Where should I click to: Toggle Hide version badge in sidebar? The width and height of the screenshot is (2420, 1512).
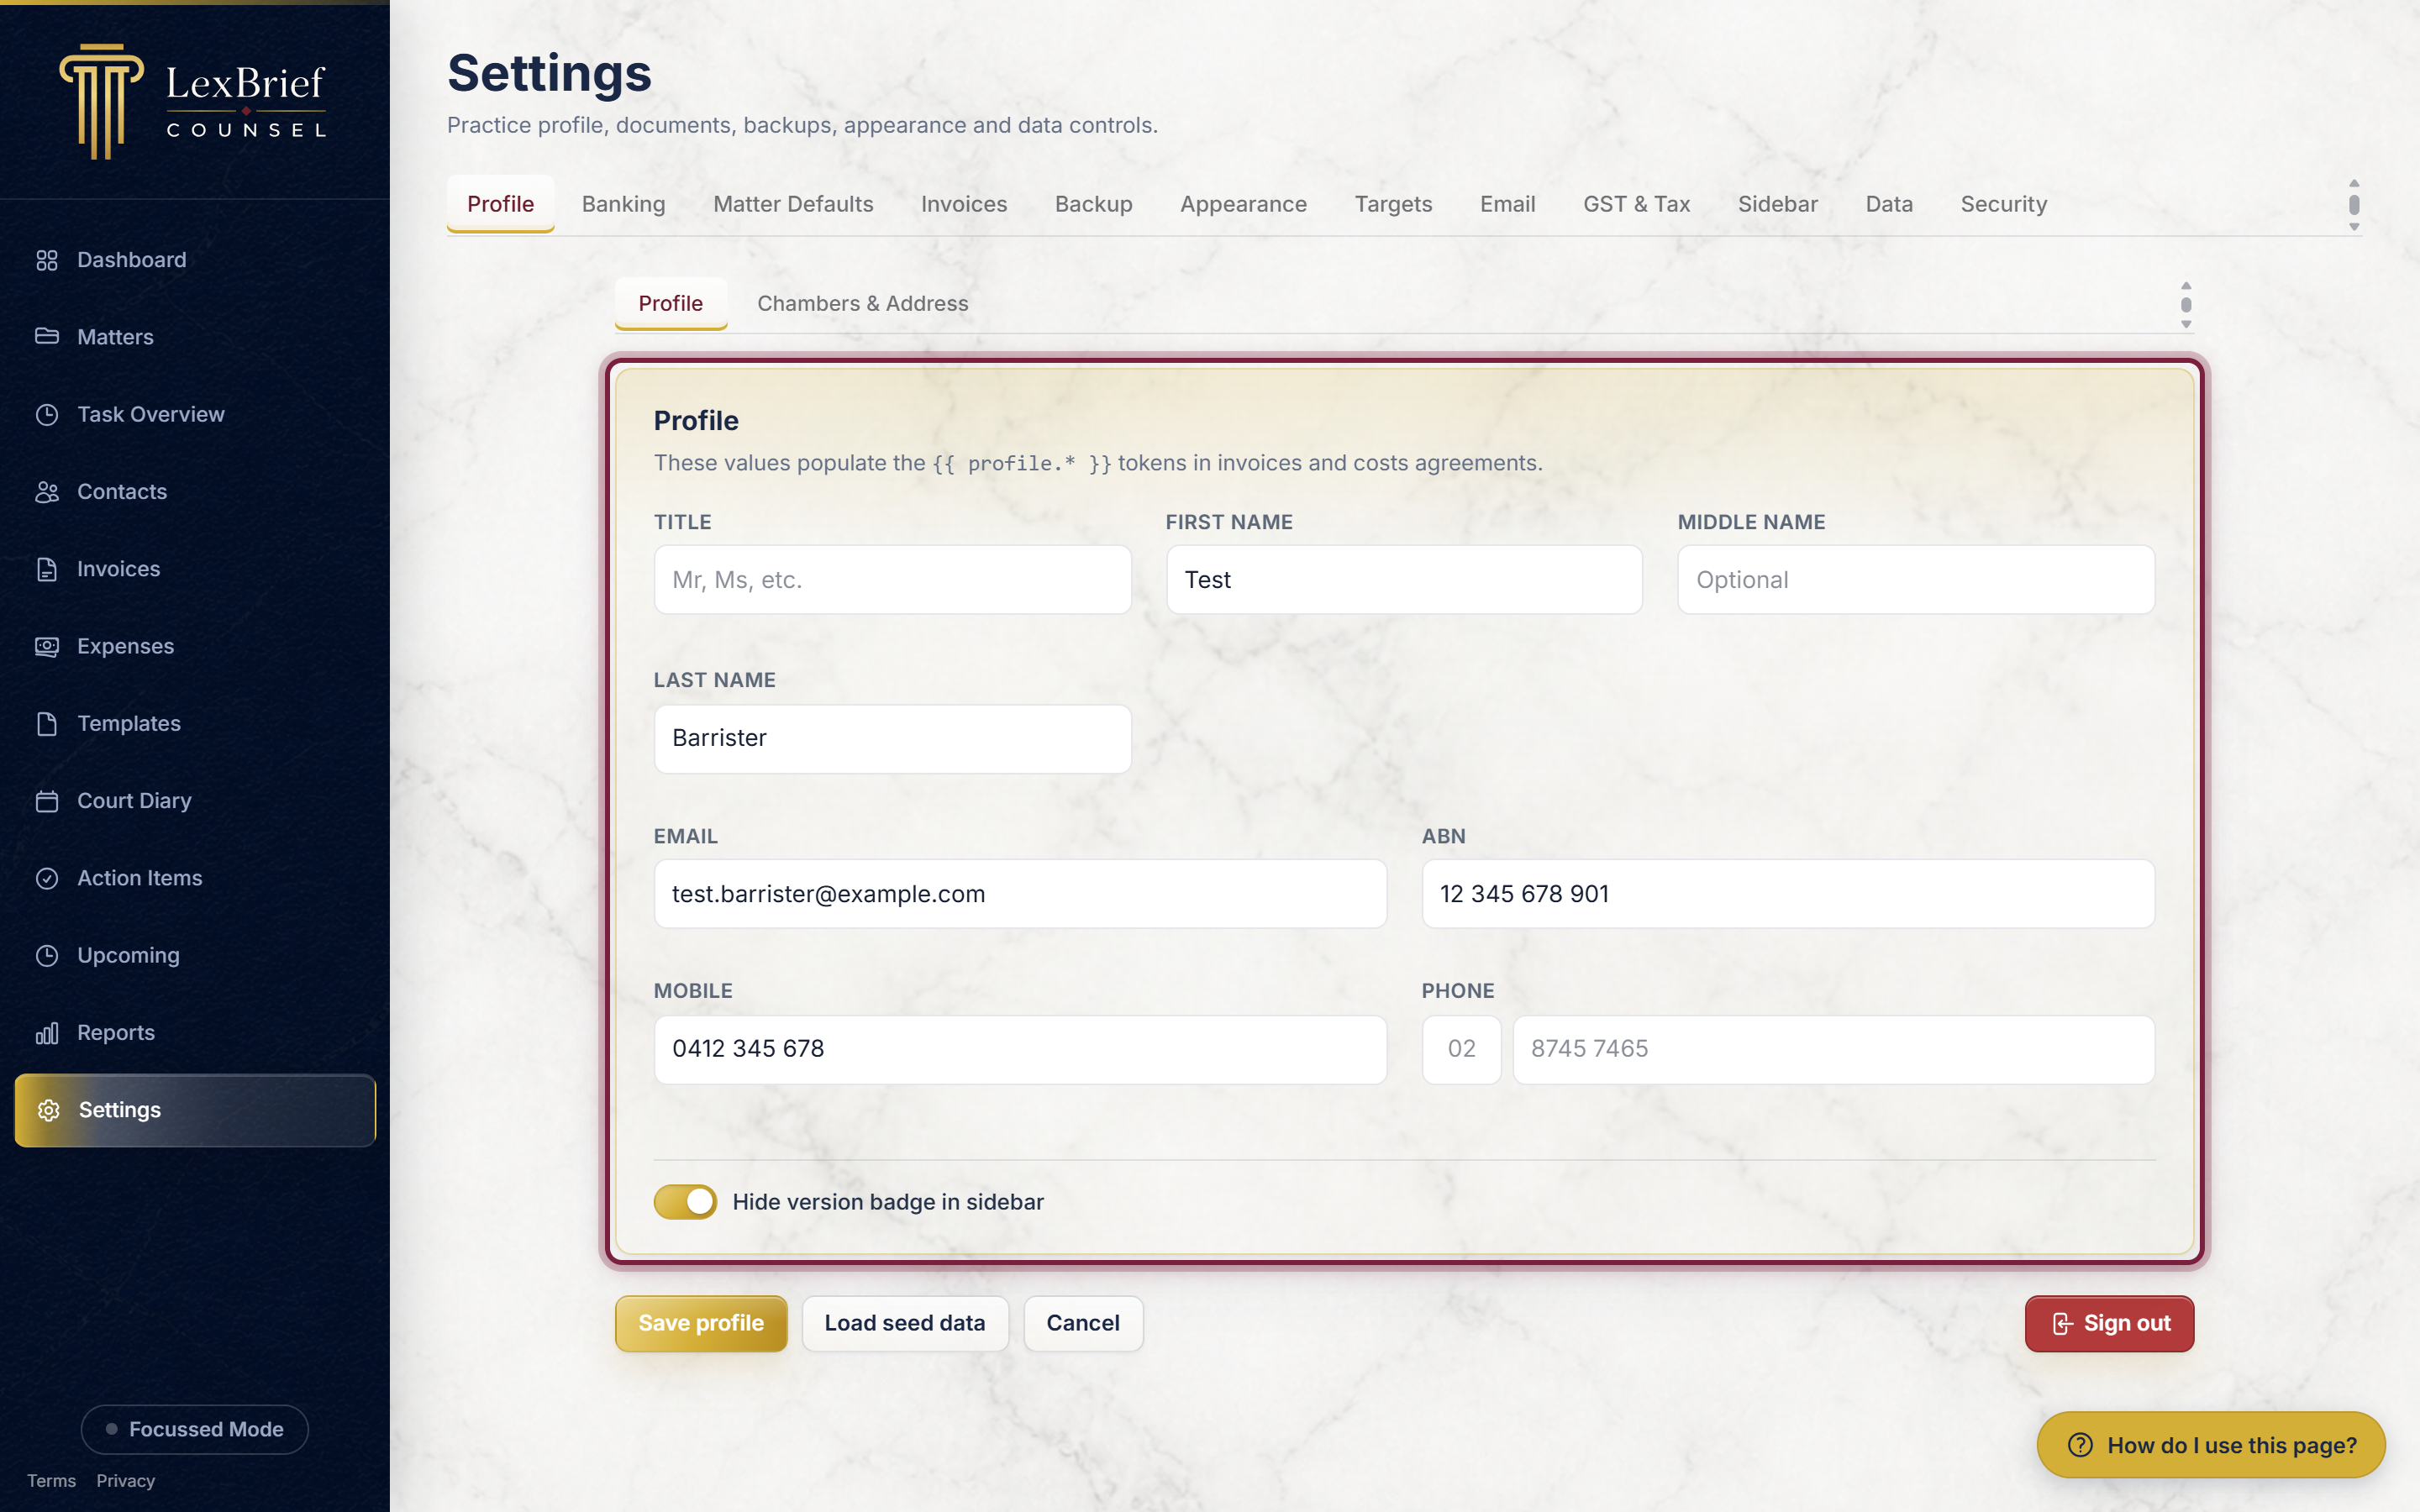pyautogui.click(x=685, y=1202)
